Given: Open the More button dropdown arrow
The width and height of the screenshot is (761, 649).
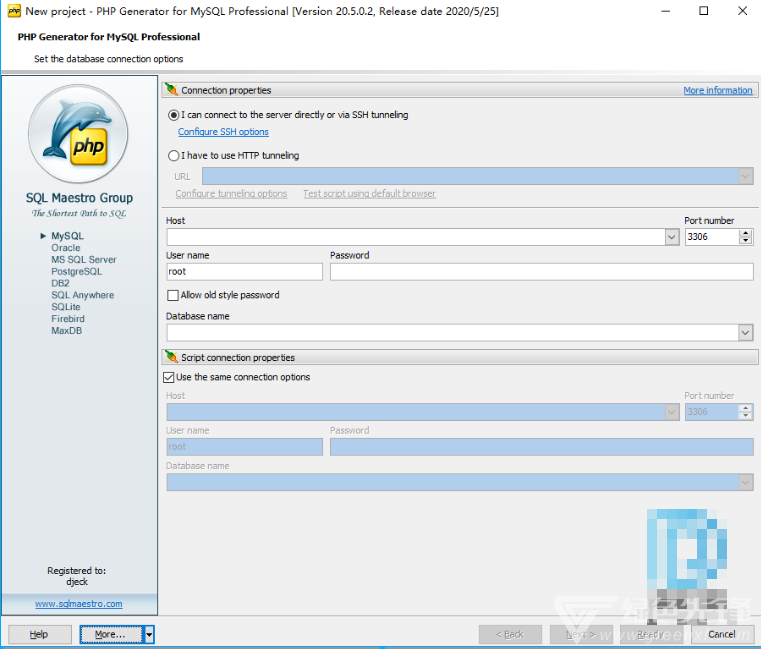Looking at the screenshot, I should [x=149, y=634].
